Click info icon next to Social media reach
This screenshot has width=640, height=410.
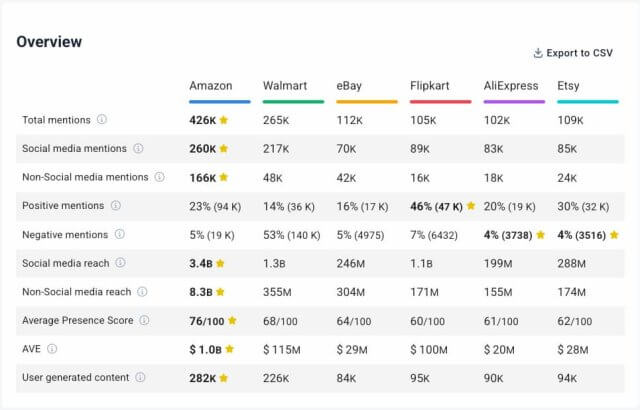pyautogui.click(x=121, y=263)
